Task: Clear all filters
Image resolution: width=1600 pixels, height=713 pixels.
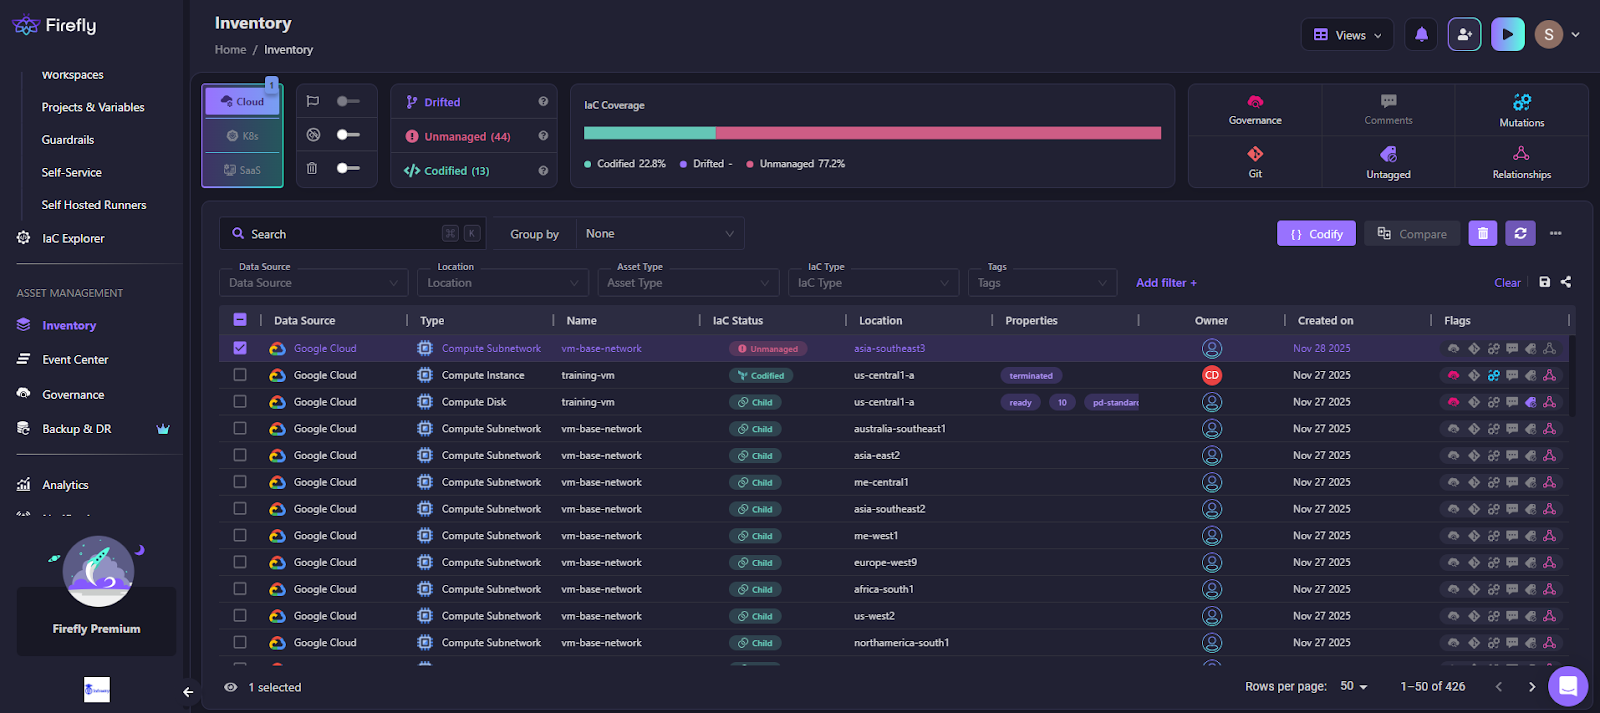Action: [x=1507, y=283]
